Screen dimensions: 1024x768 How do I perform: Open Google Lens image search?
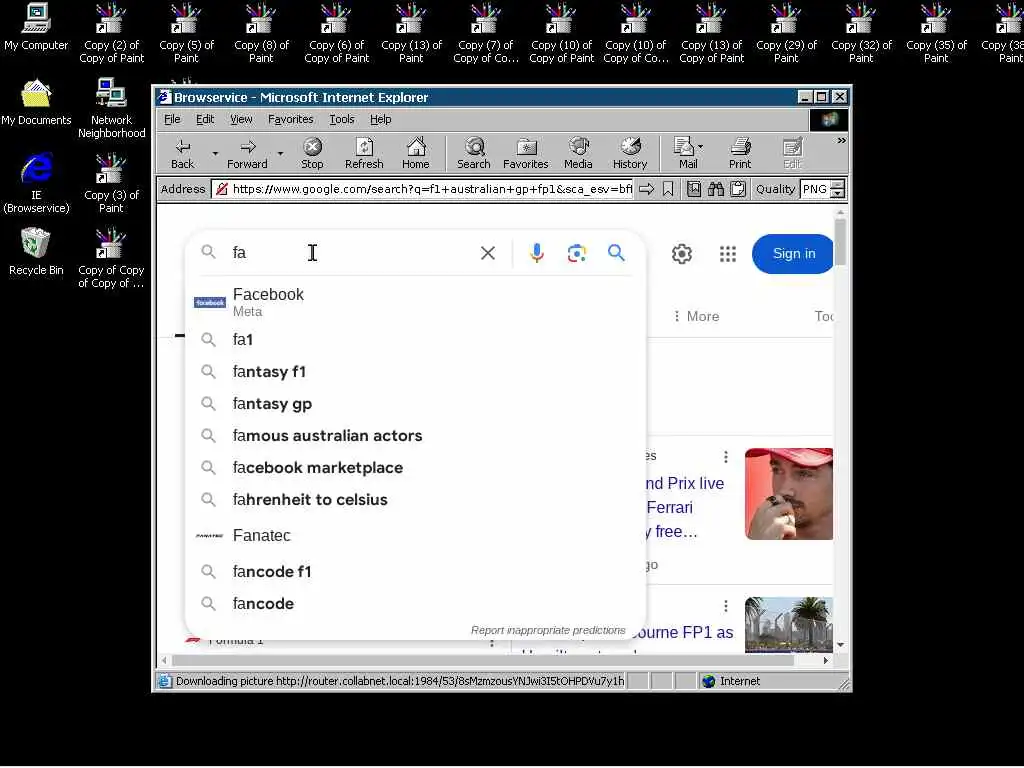576,253
